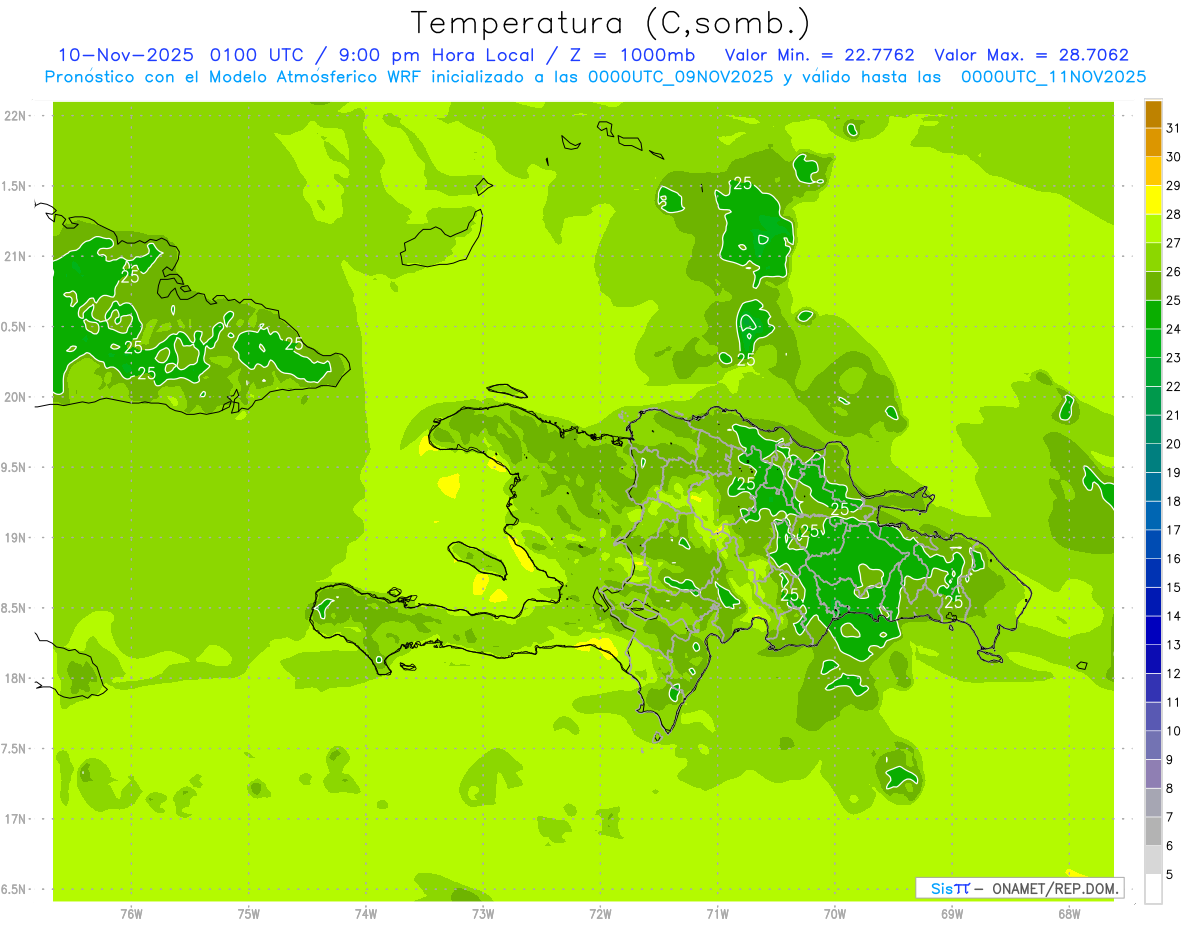
Task: Click the 22N latitude axis label
Action: [x=15, y=116]
